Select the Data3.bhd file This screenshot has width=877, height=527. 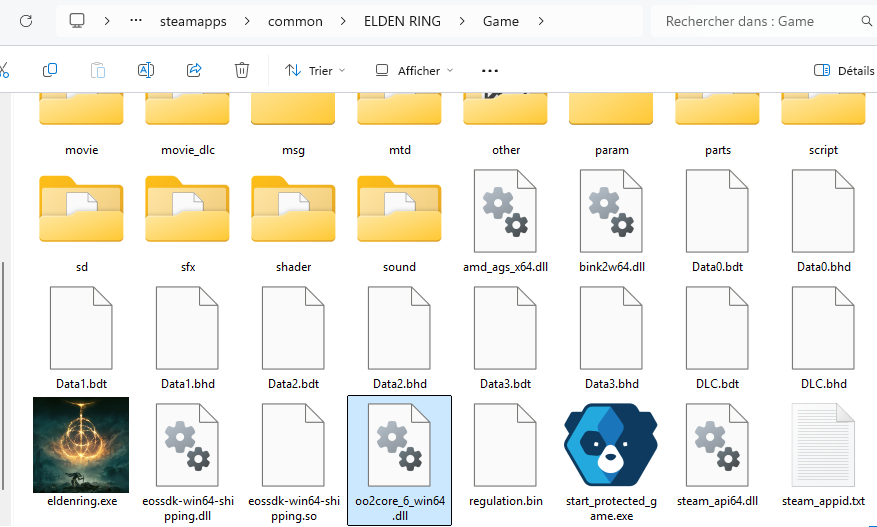(x=611, y=338)
